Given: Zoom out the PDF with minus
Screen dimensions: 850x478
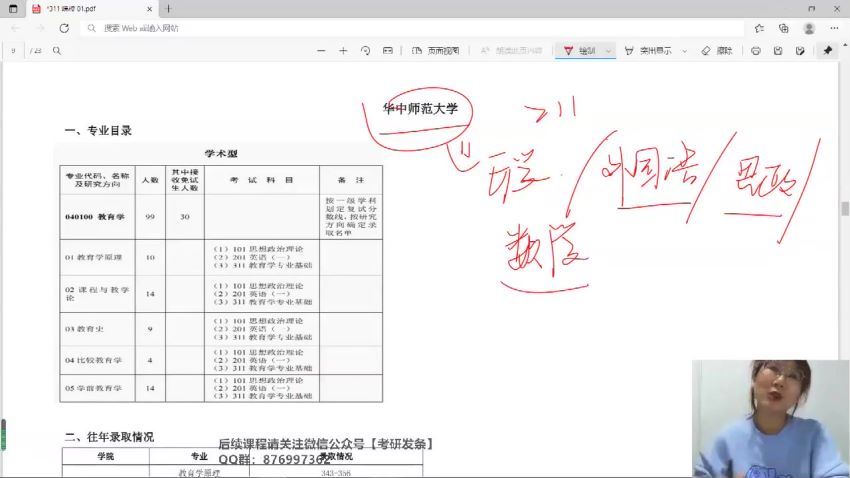Looking at the screenshot, I should click(x=321, y=50).
